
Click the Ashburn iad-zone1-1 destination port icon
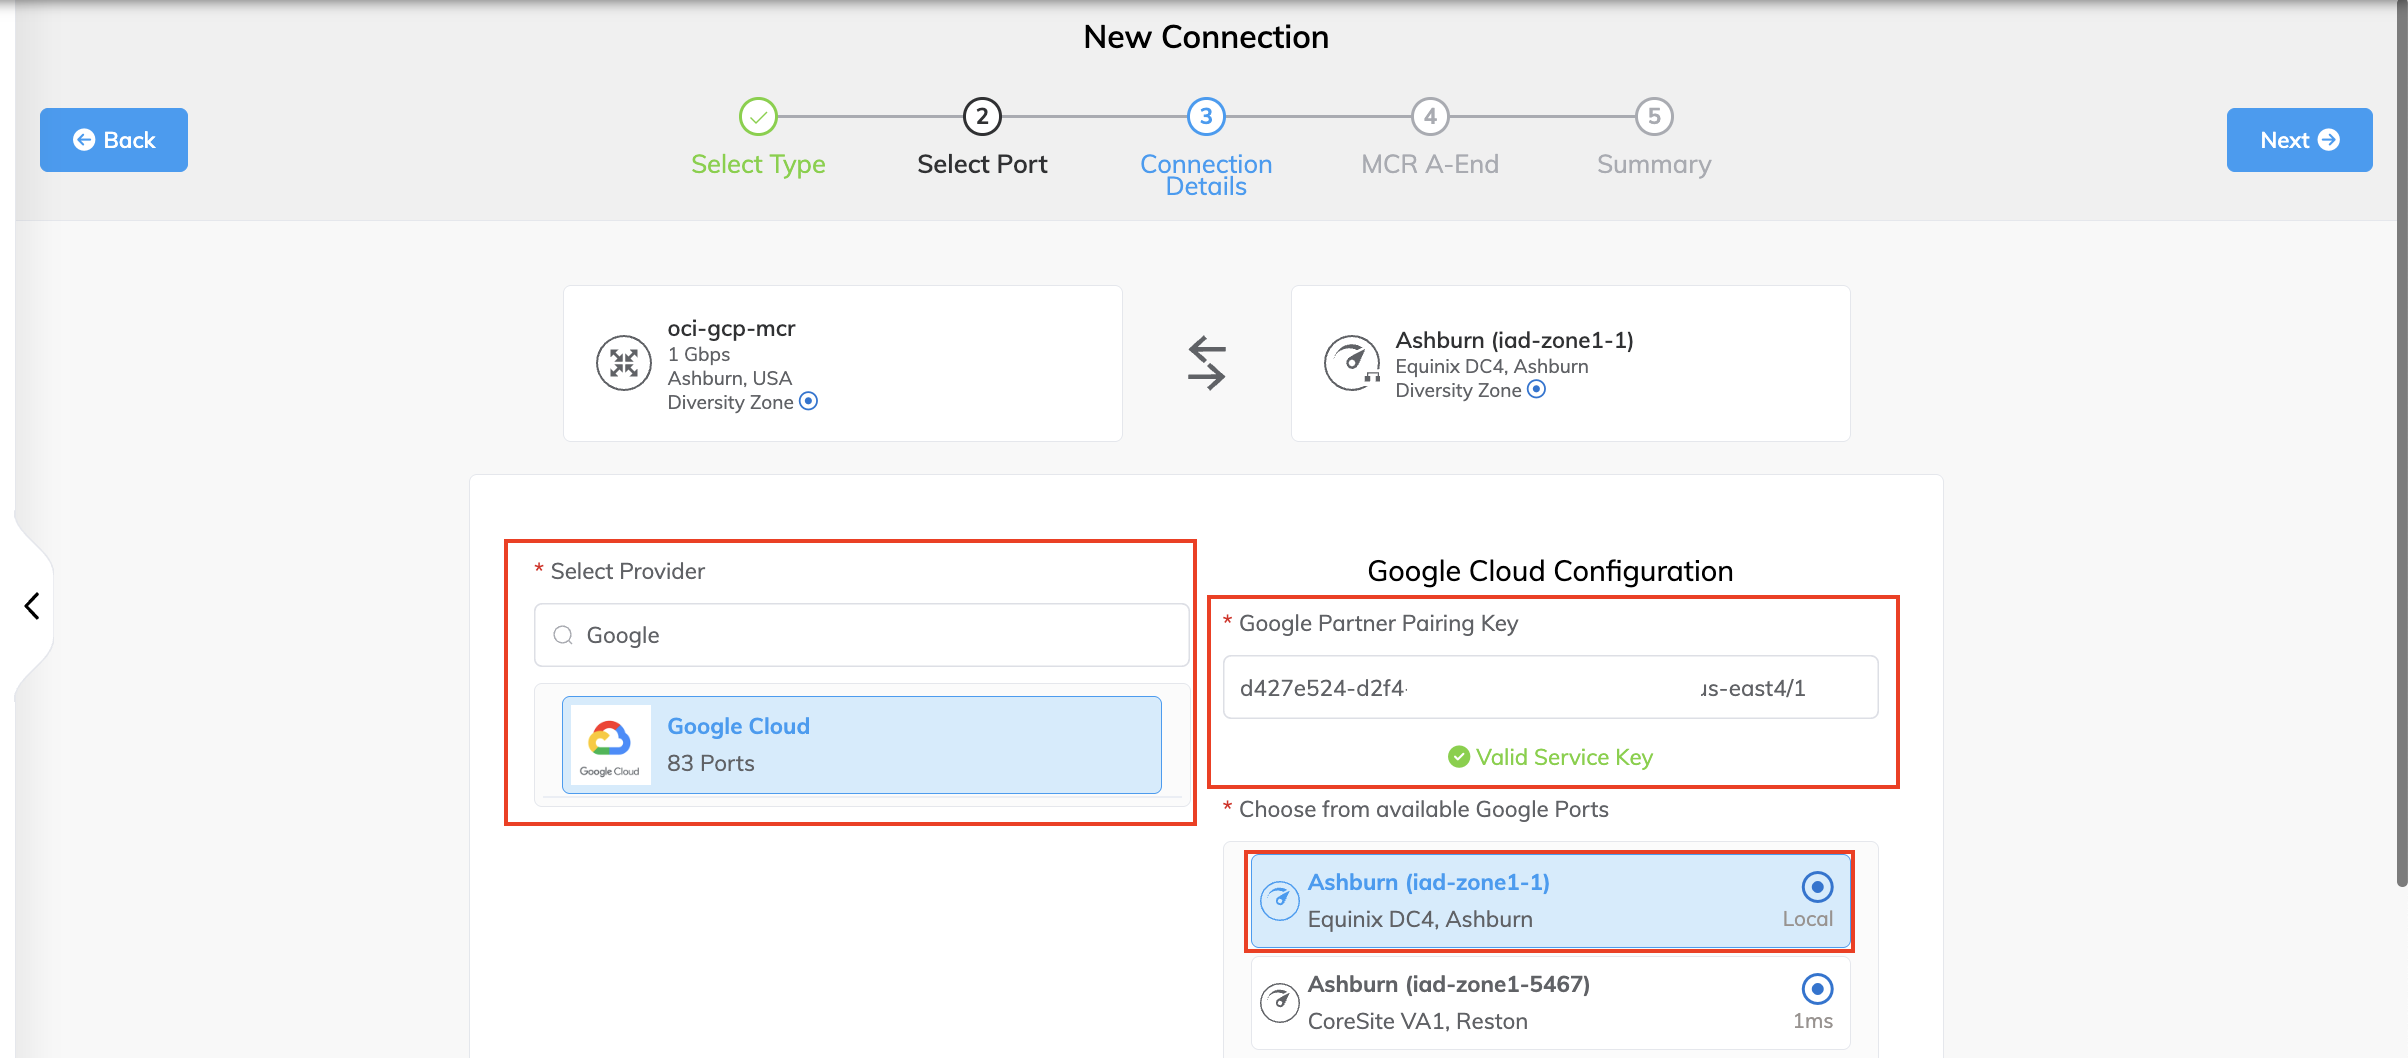tap(1352, 363)
